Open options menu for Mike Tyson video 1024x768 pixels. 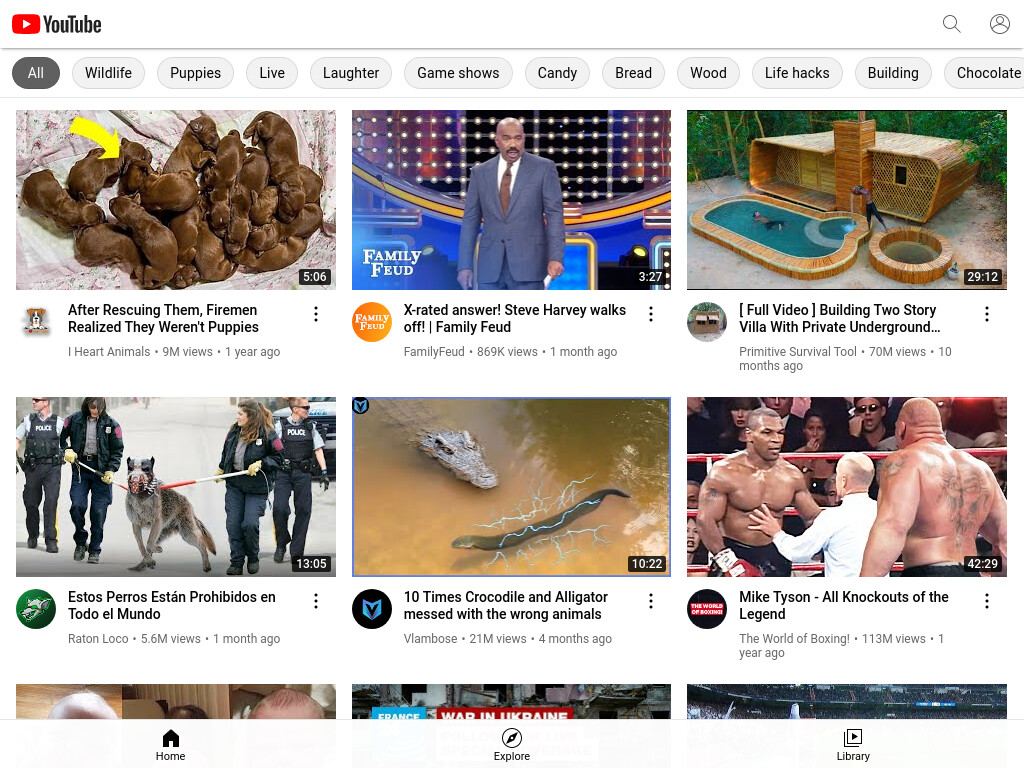coord(987,601)
